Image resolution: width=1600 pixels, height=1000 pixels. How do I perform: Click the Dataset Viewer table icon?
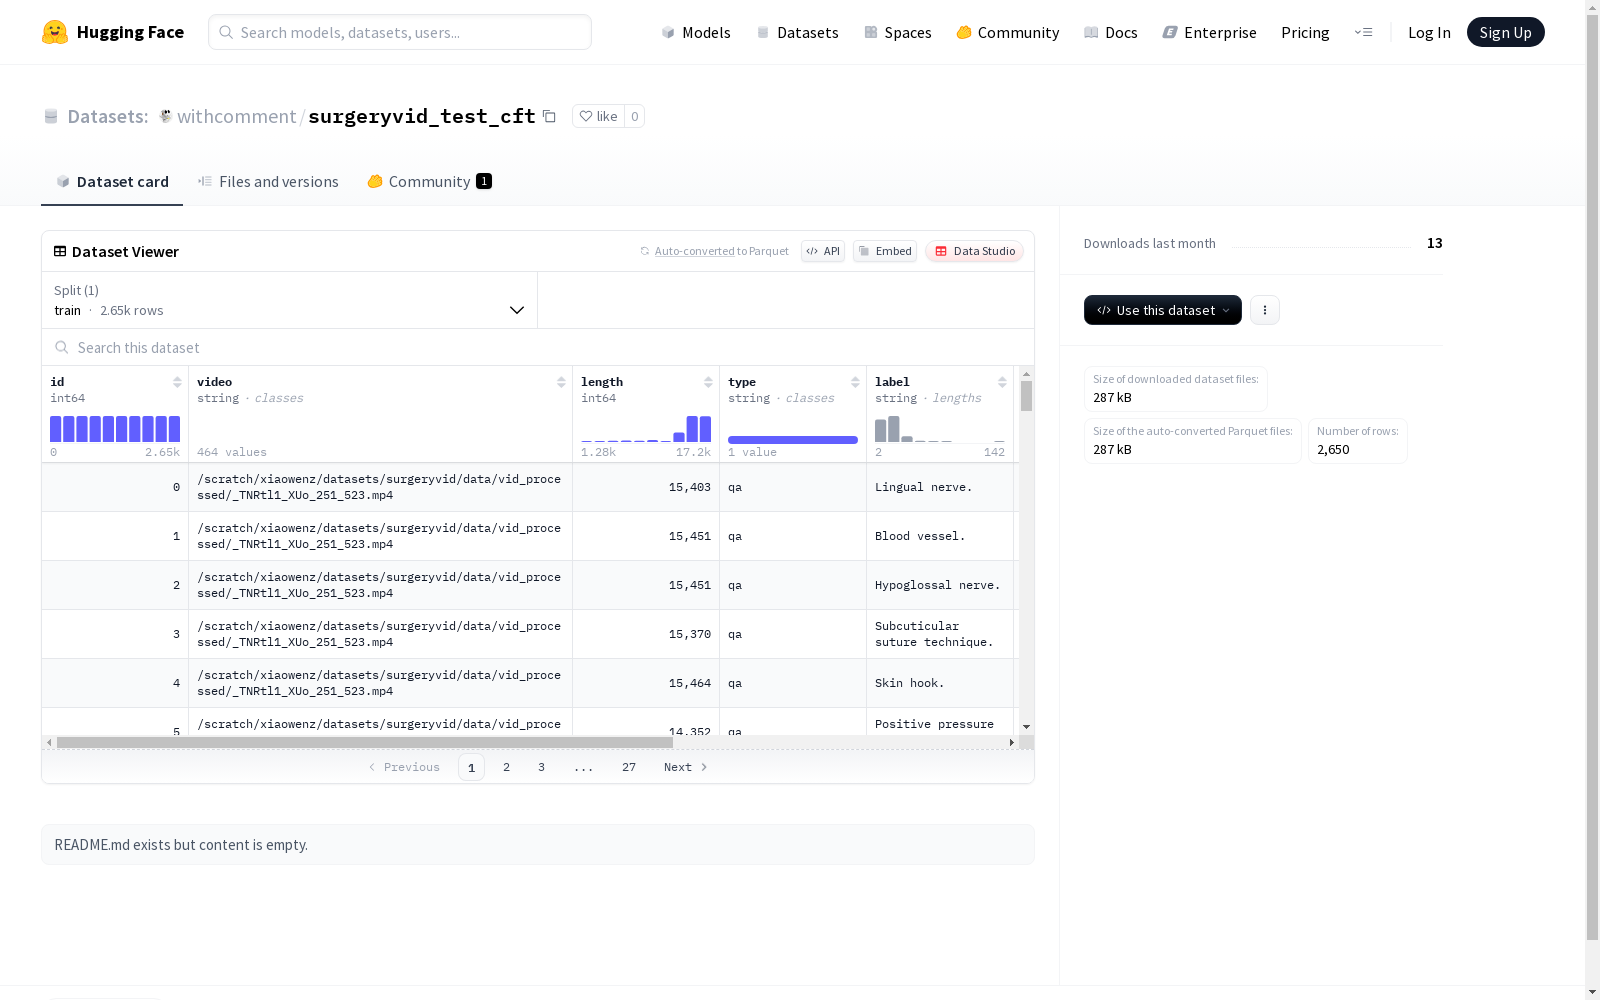(60, 251)
